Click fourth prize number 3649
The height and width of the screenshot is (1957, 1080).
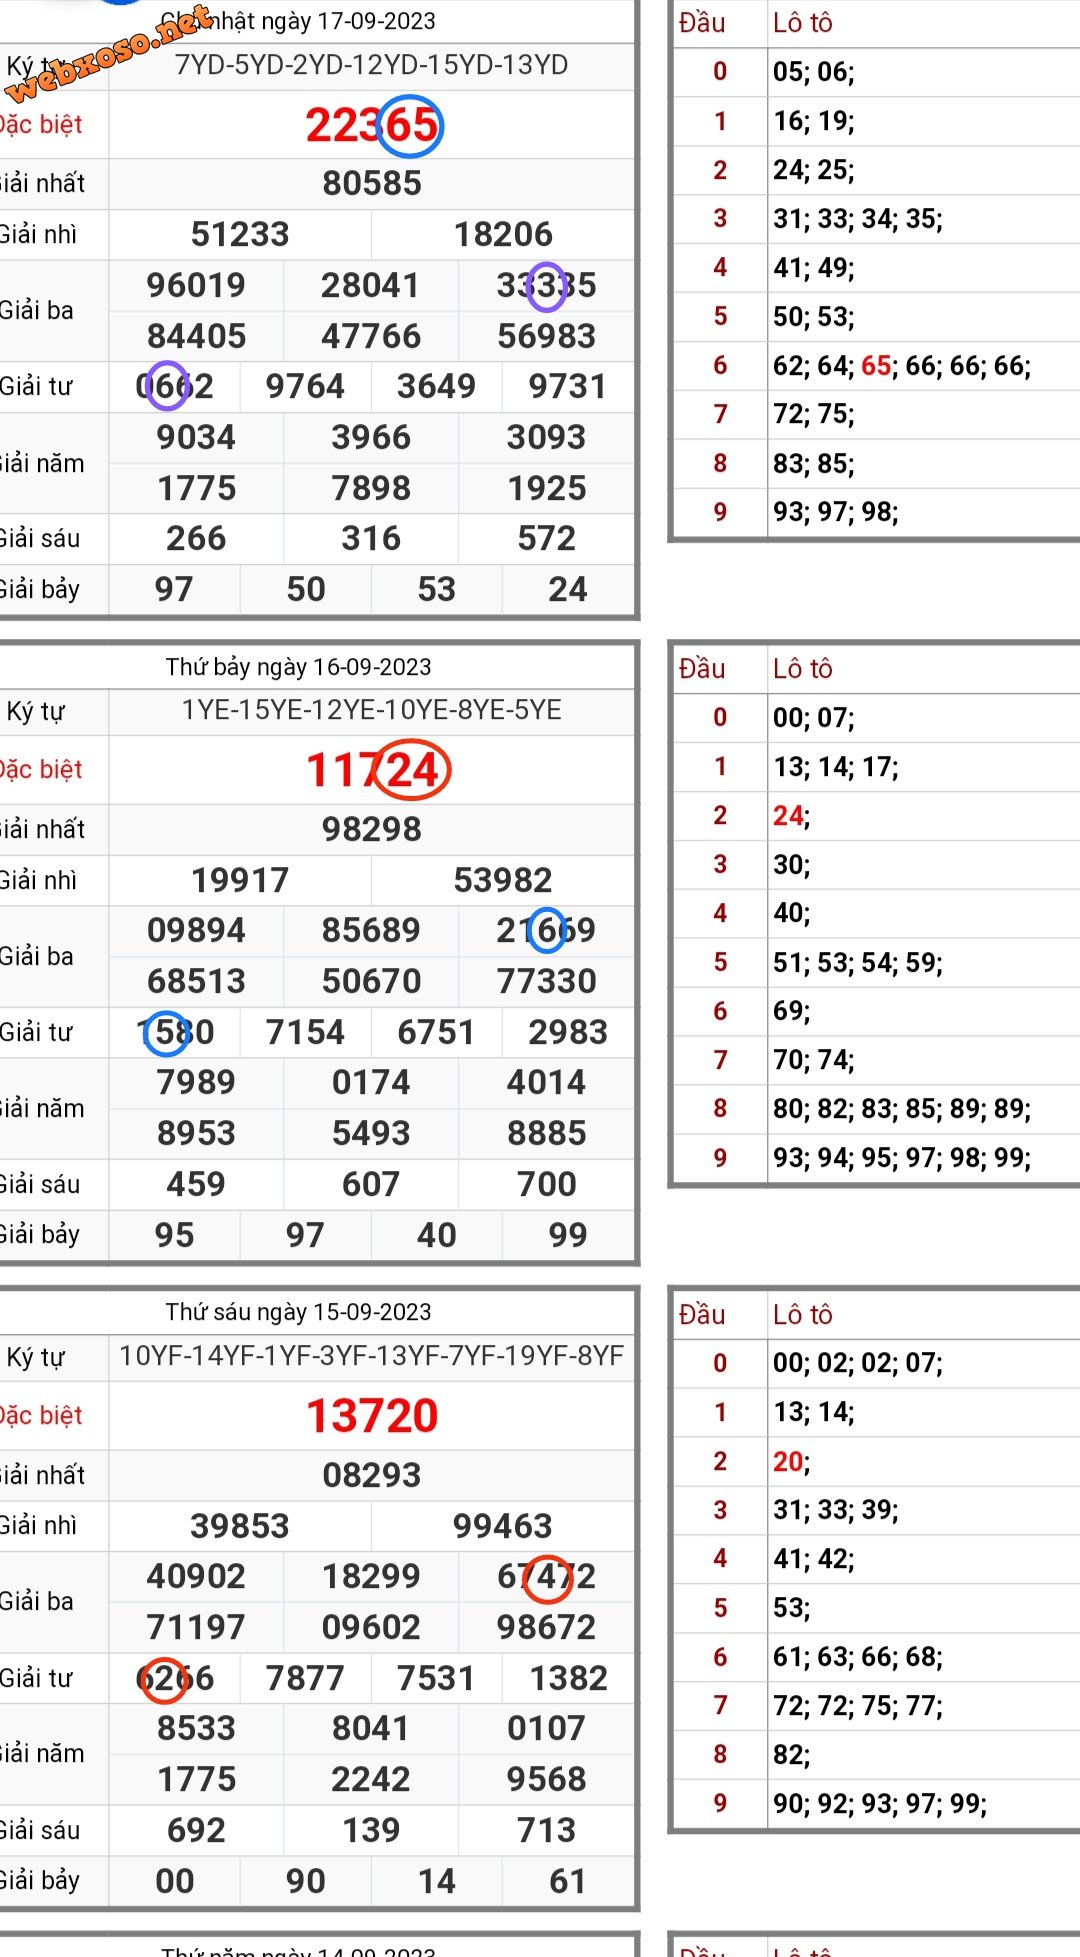[436, 387]
